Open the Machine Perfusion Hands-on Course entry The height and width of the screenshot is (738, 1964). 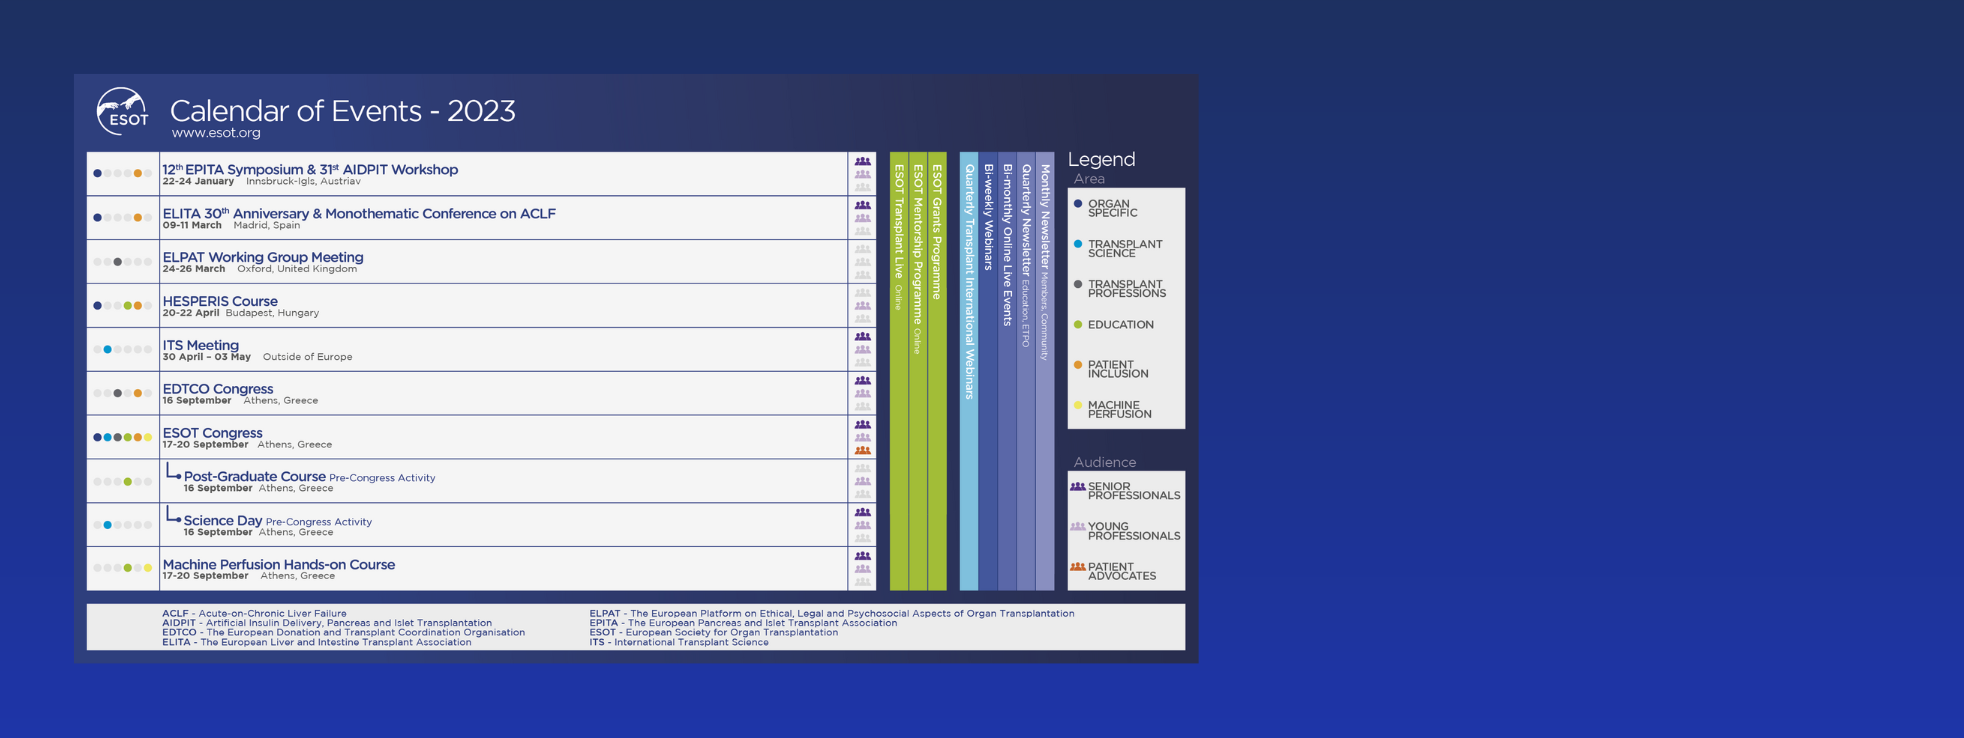tap(279, 565)
